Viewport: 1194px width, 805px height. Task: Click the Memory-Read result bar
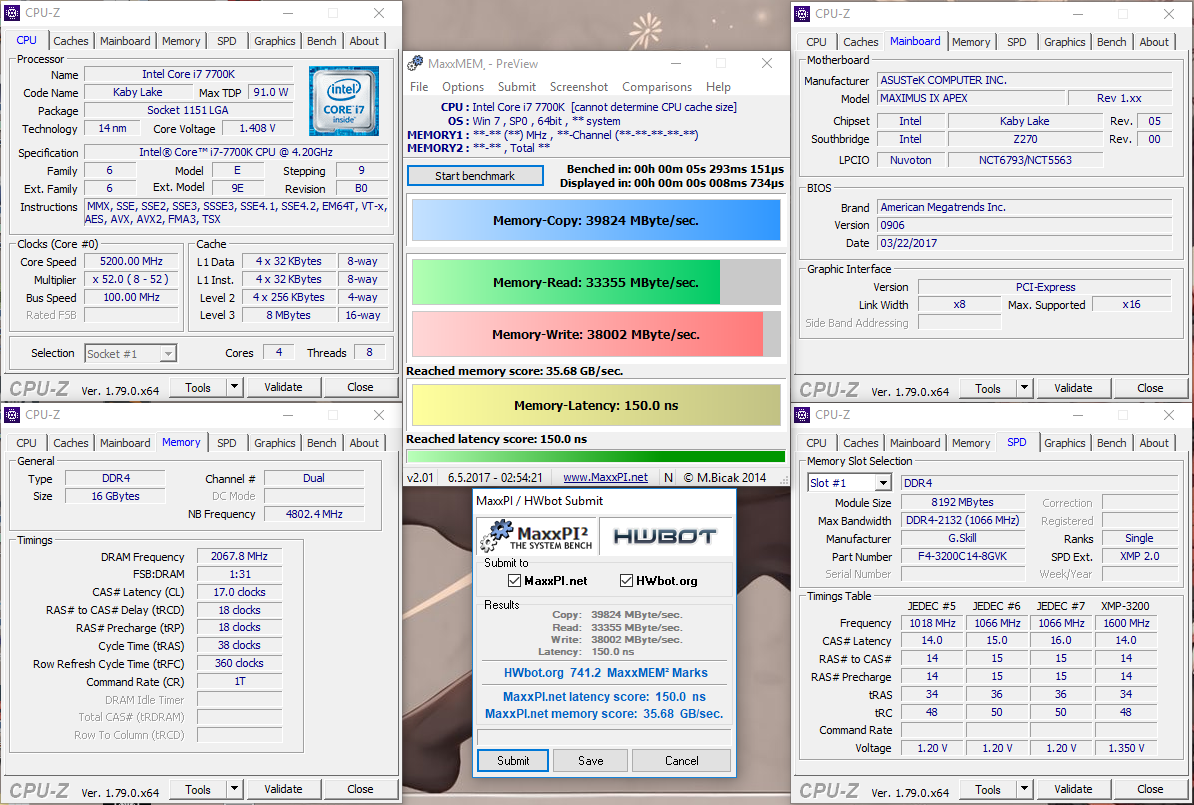coord(596,283)
